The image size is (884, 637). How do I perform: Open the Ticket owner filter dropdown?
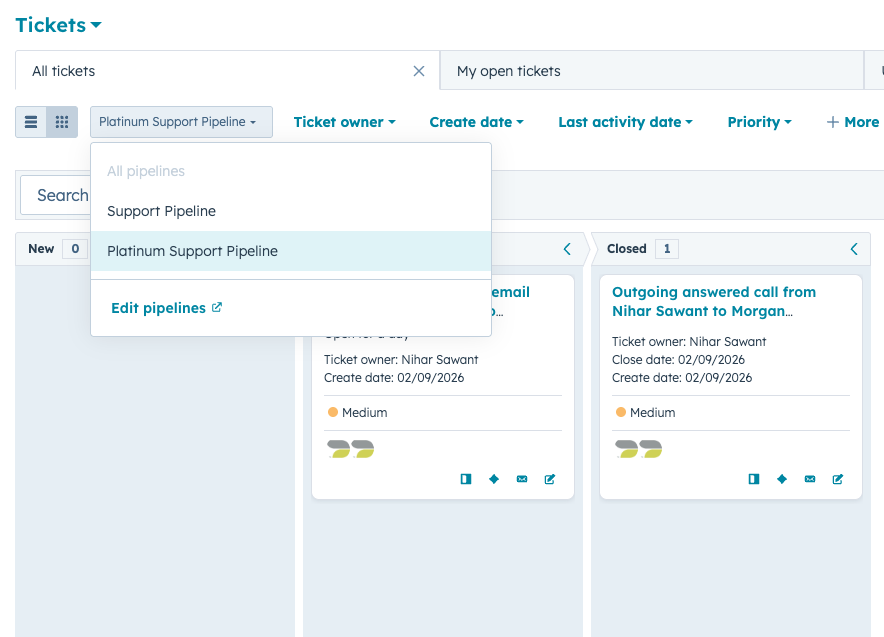pos(344,122)
